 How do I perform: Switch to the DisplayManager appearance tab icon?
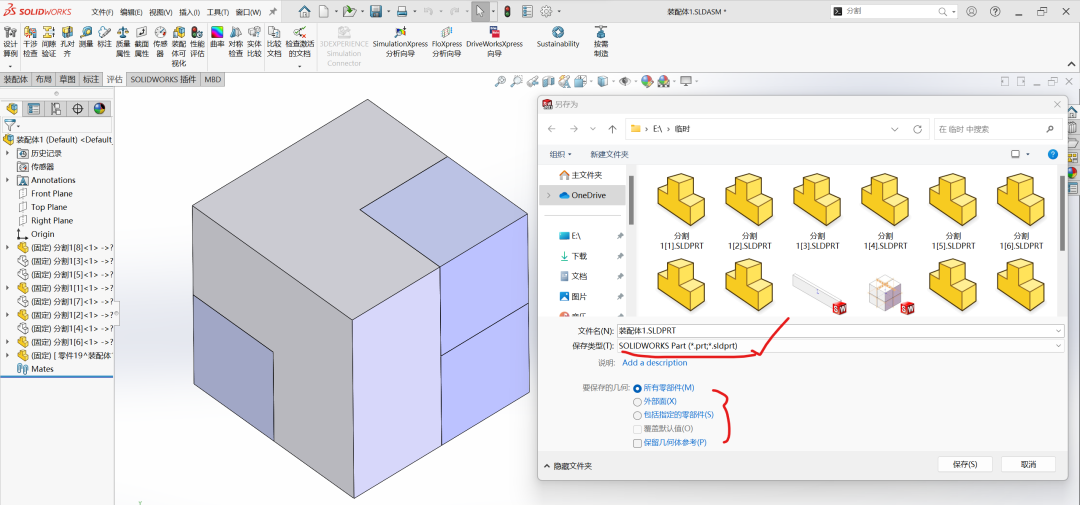click(99, 109)
